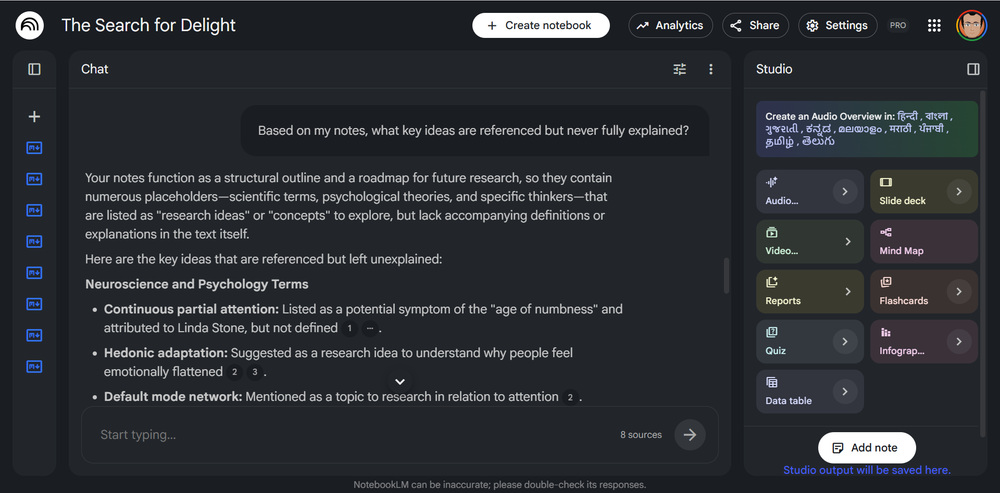Screen dimensions: 1000x493
Task: Open the fifth markdown source icon
Action: click(x=34, y=273)
